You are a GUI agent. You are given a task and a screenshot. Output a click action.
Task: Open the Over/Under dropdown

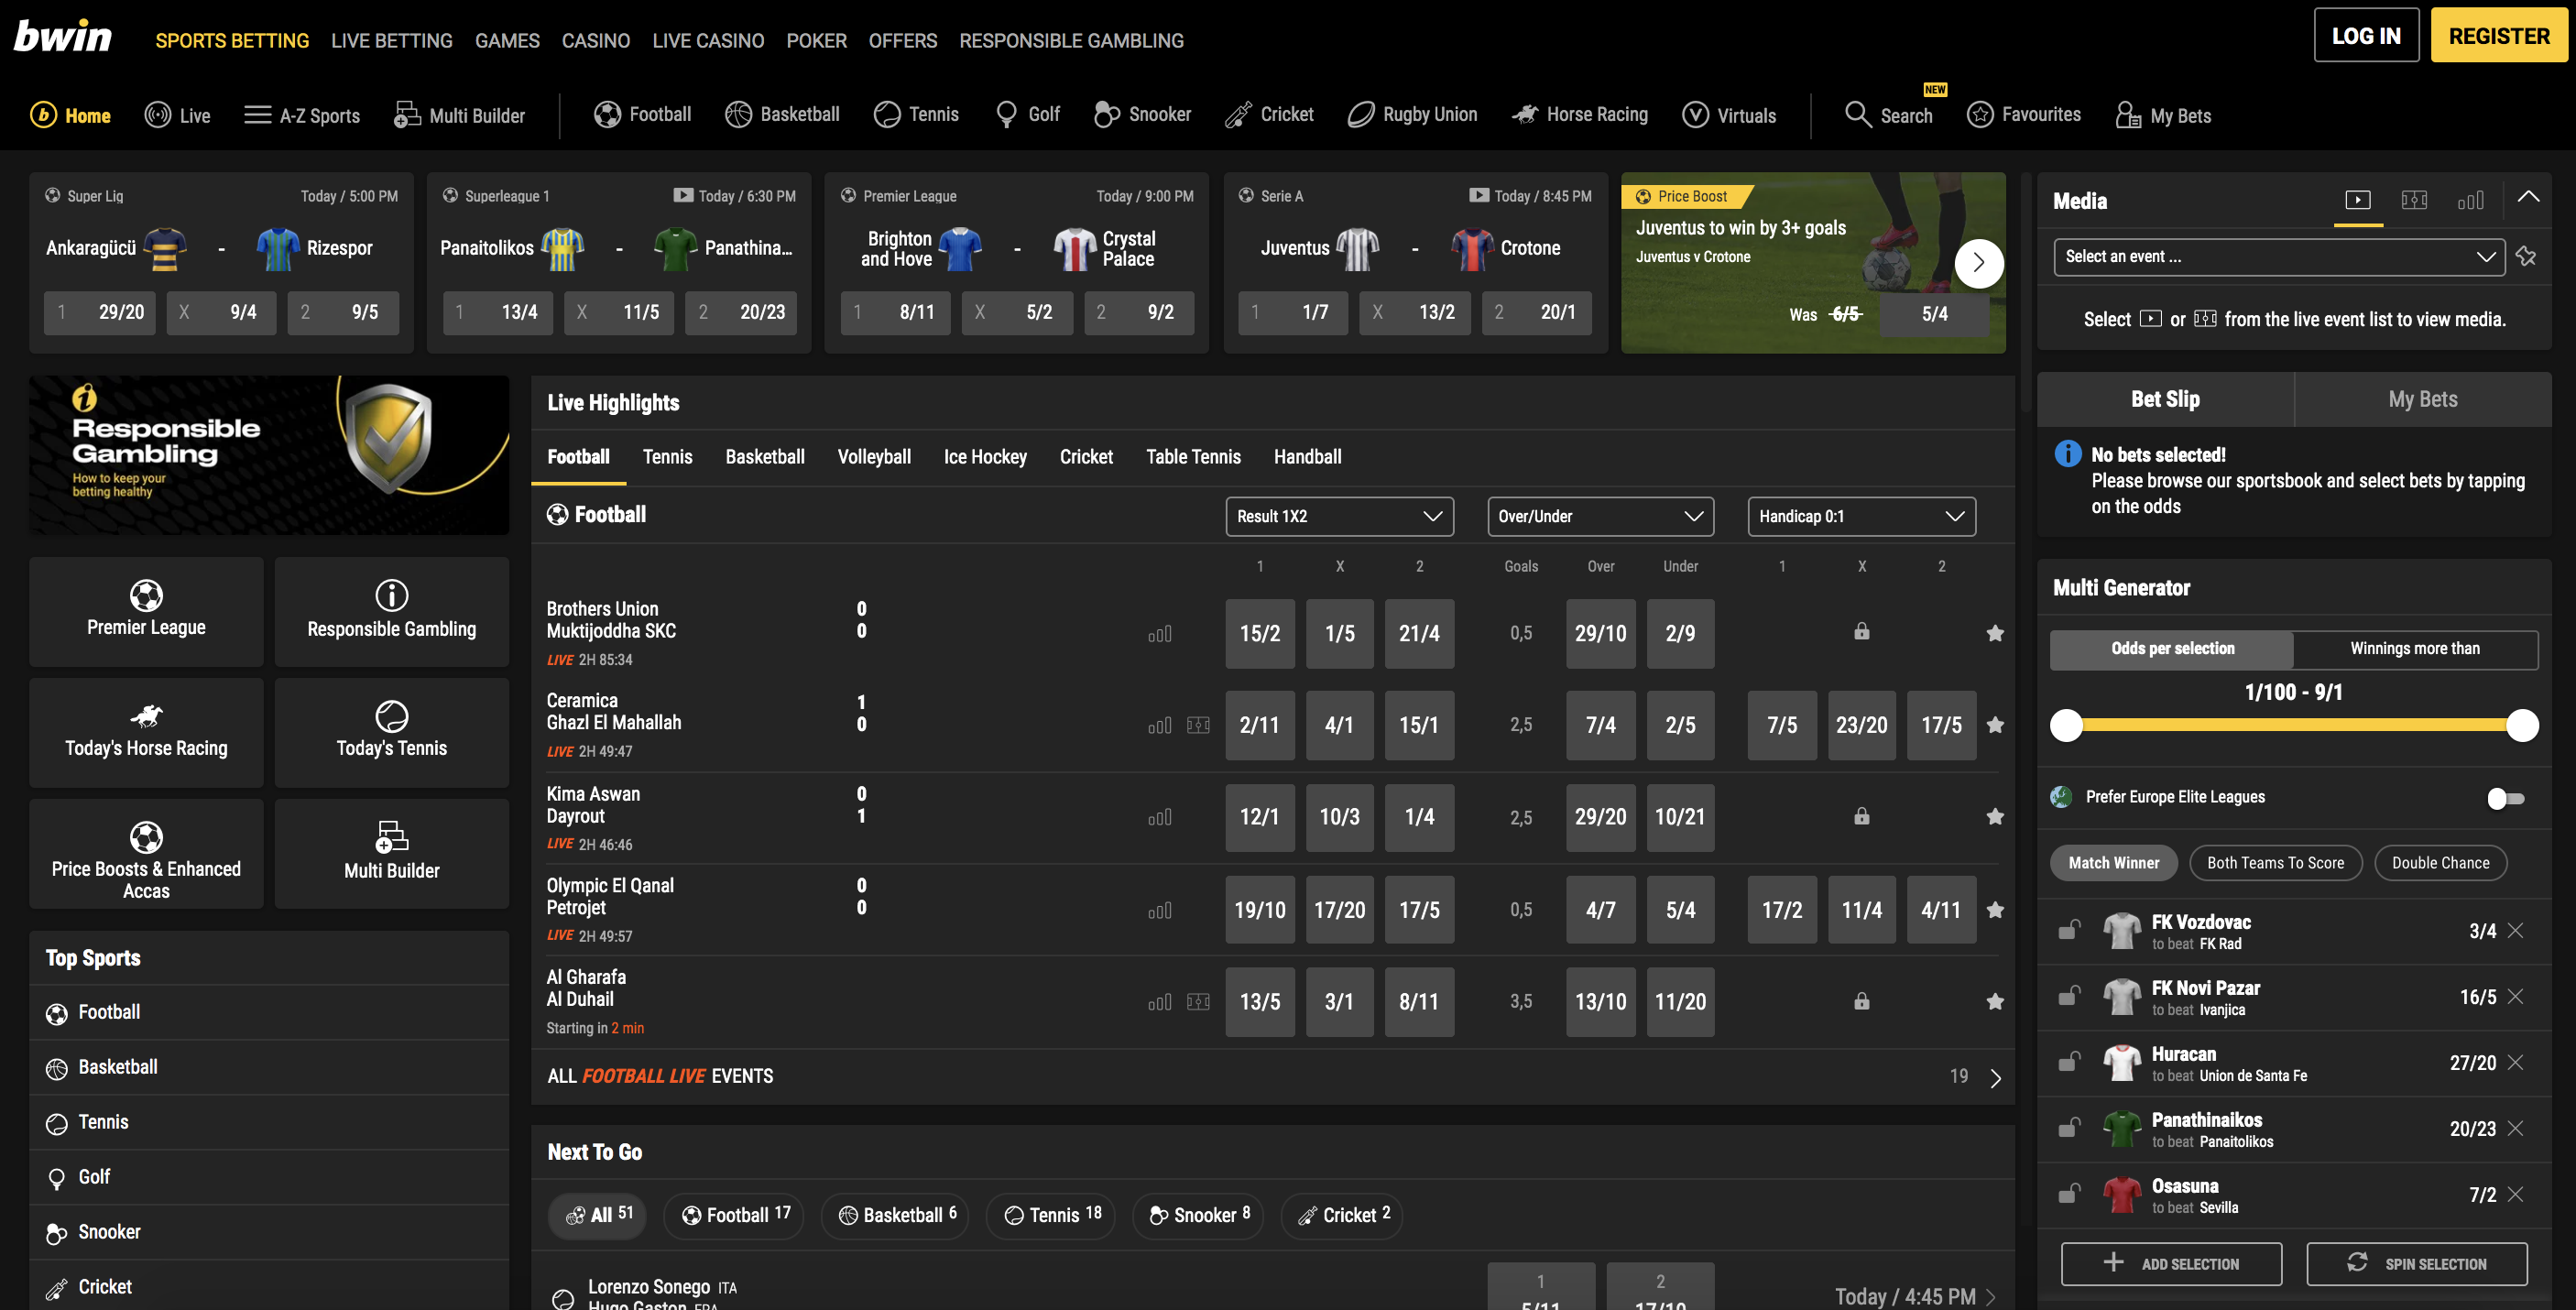1599,516
